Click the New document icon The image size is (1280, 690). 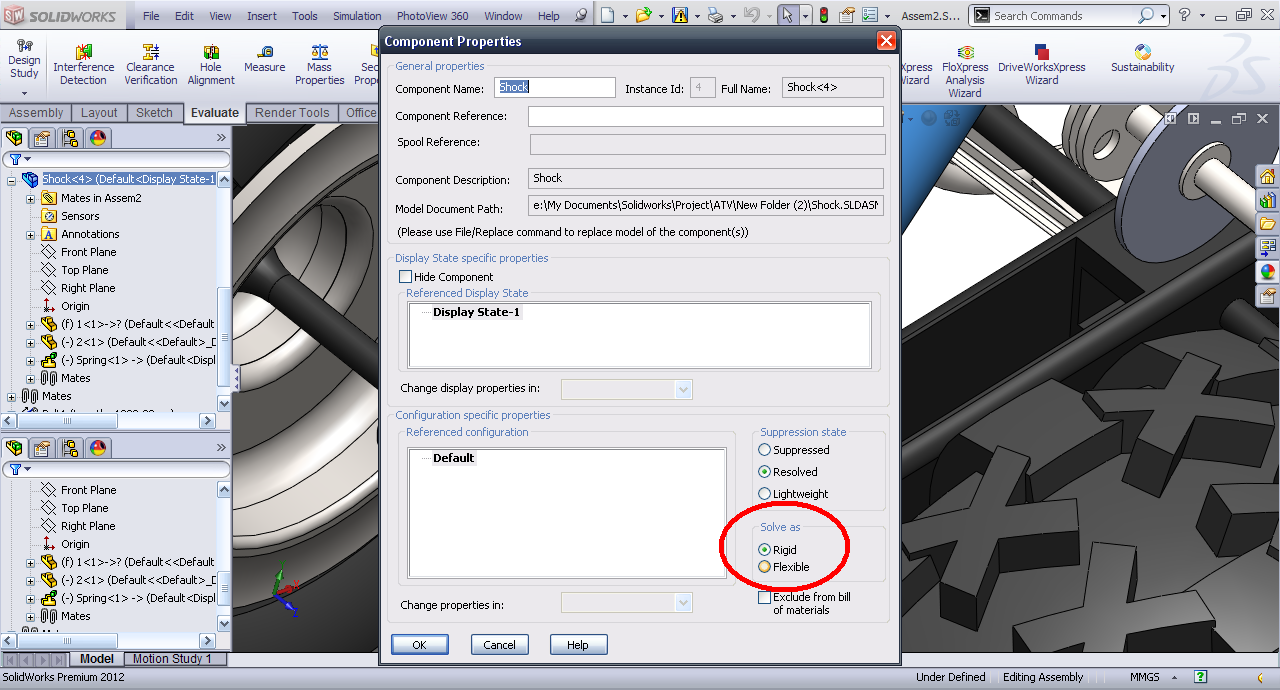607,15
